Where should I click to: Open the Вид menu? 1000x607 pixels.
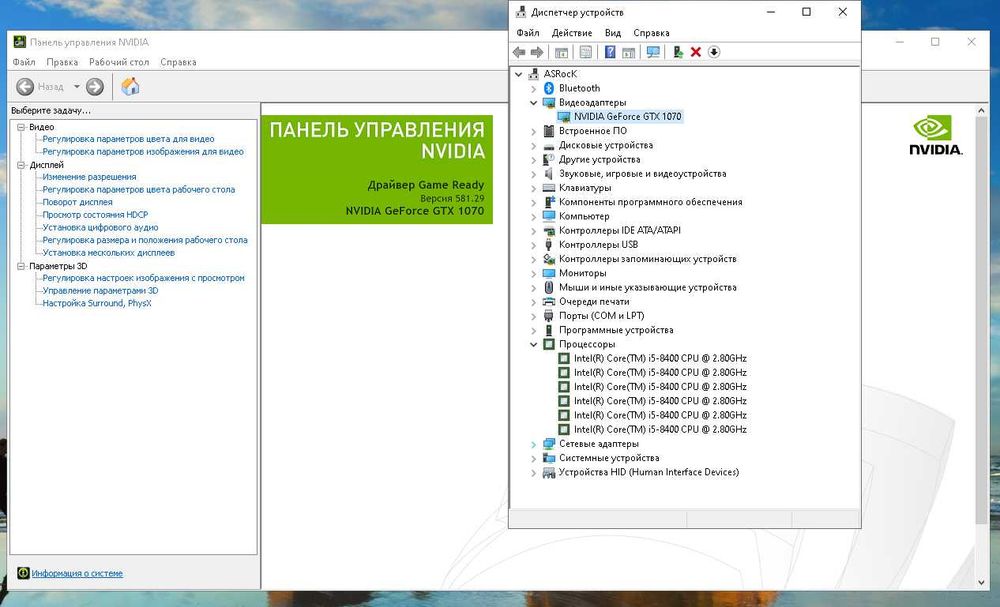click(x=612, y=33)
